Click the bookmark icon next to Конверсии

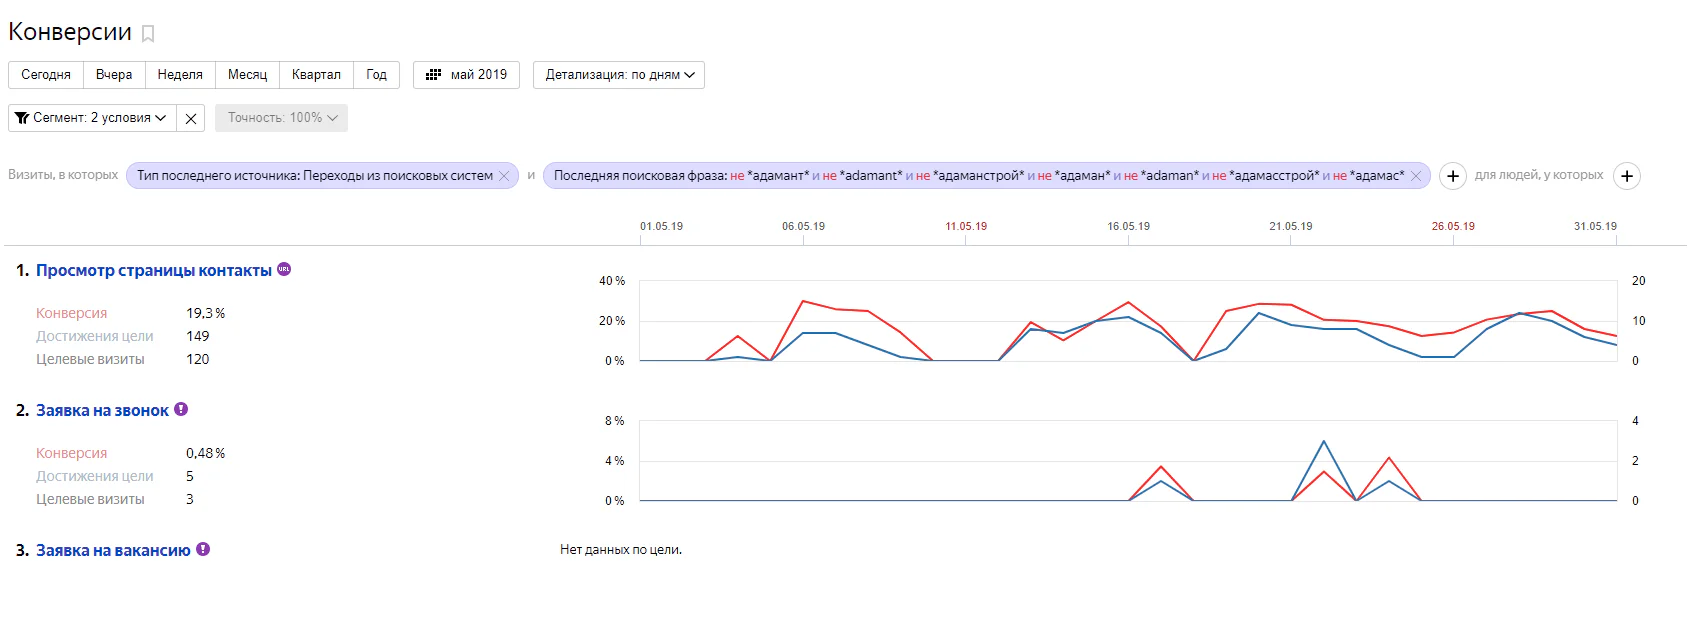click(148, 34)
